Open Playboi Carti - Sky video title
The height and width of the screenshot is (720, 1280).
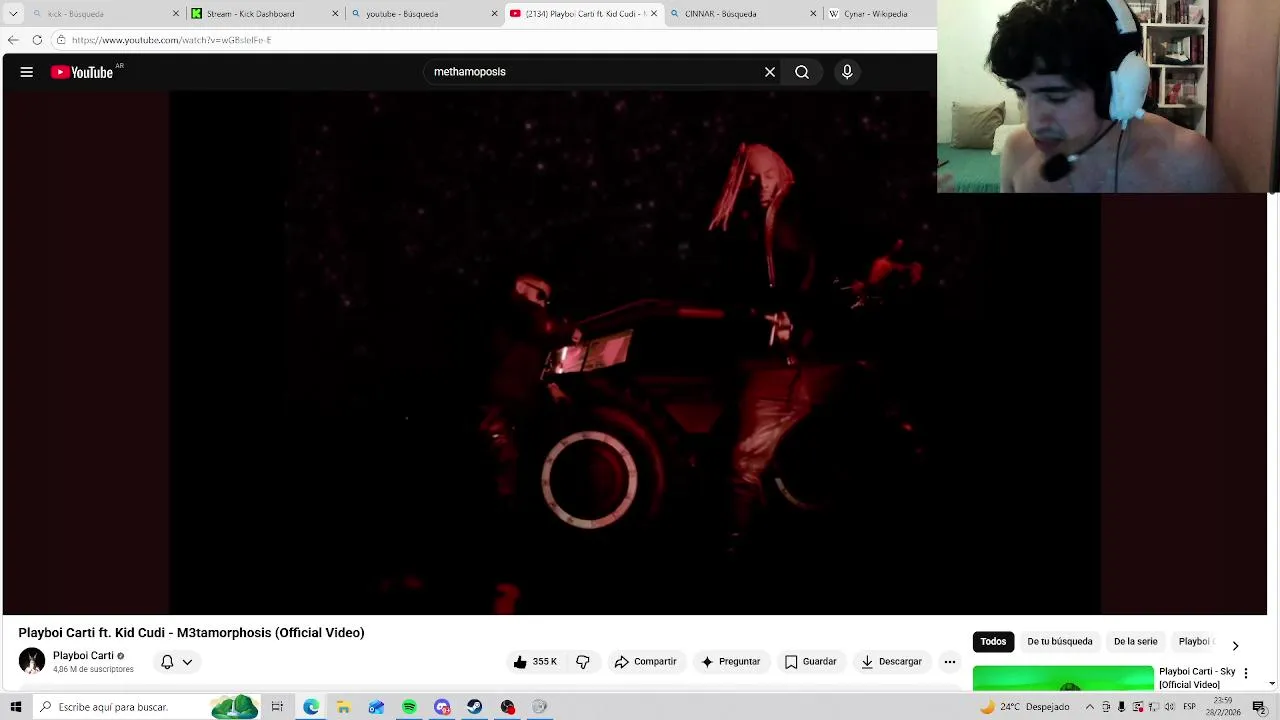pos(1197,678)
